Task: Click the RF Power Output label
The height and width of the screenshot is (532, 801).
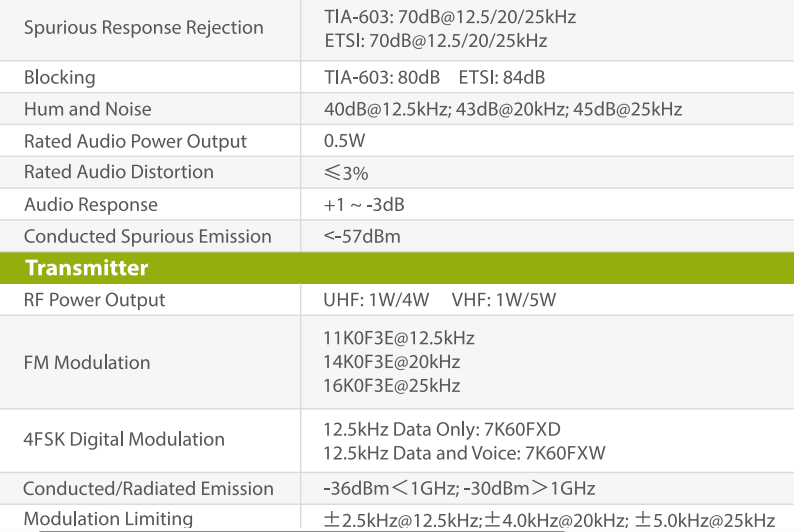Action: 95,300
